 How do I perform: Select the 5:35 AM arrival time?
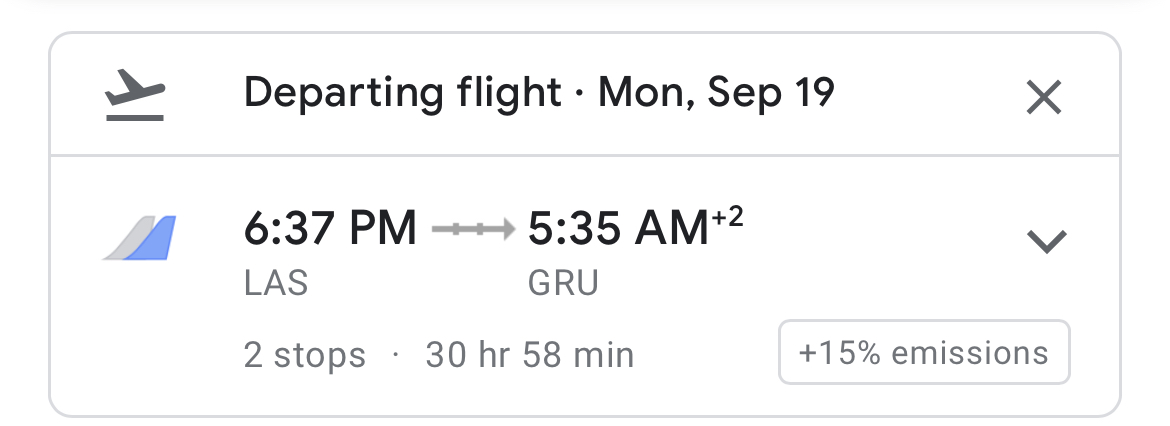617,230
